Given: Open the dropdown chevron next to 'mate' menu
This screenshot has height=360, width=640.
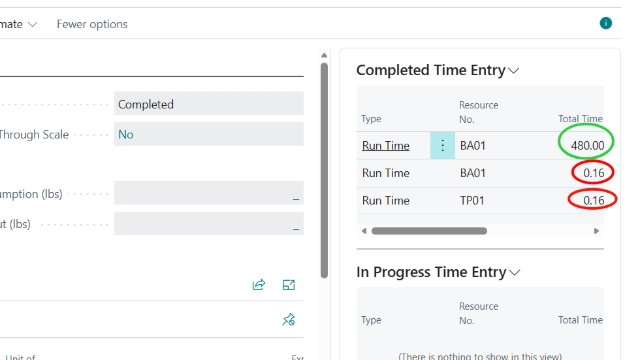Looking at the screenshot, I should (32, 24).
